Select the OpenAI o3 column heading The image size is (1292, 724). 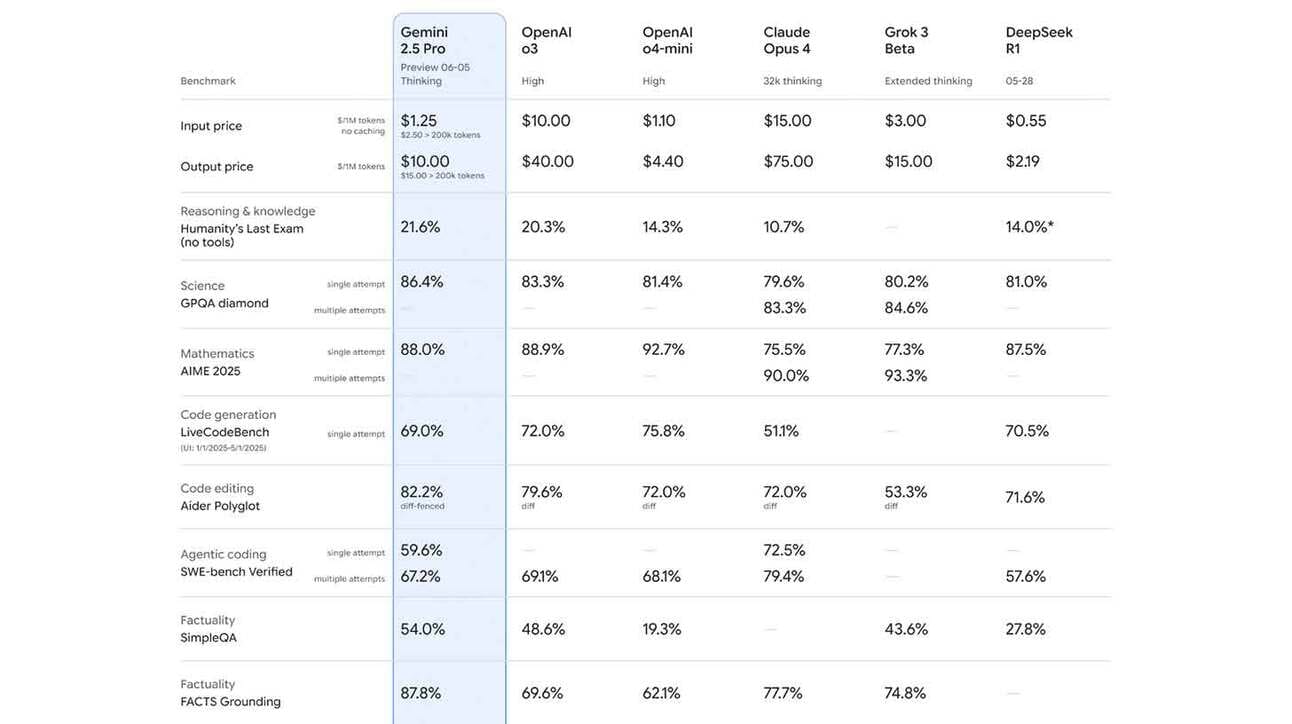[x=546, y=40]
